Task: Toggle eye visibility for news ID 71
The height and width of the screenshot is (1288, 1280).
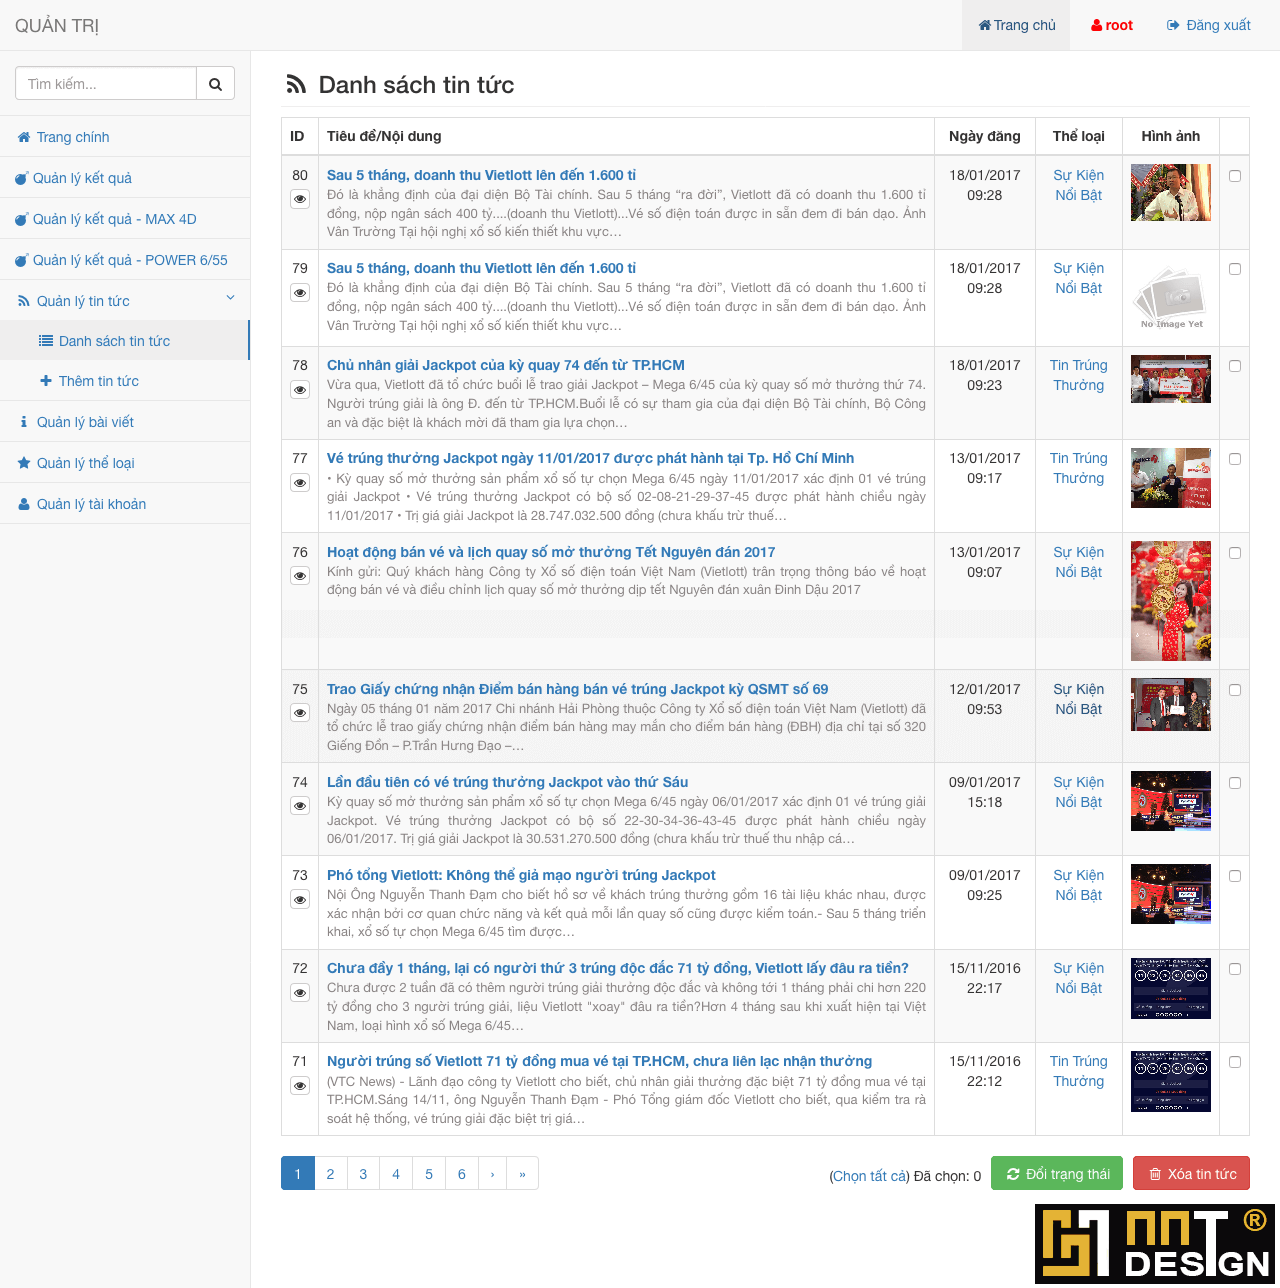Action: tap(300, 1085)
